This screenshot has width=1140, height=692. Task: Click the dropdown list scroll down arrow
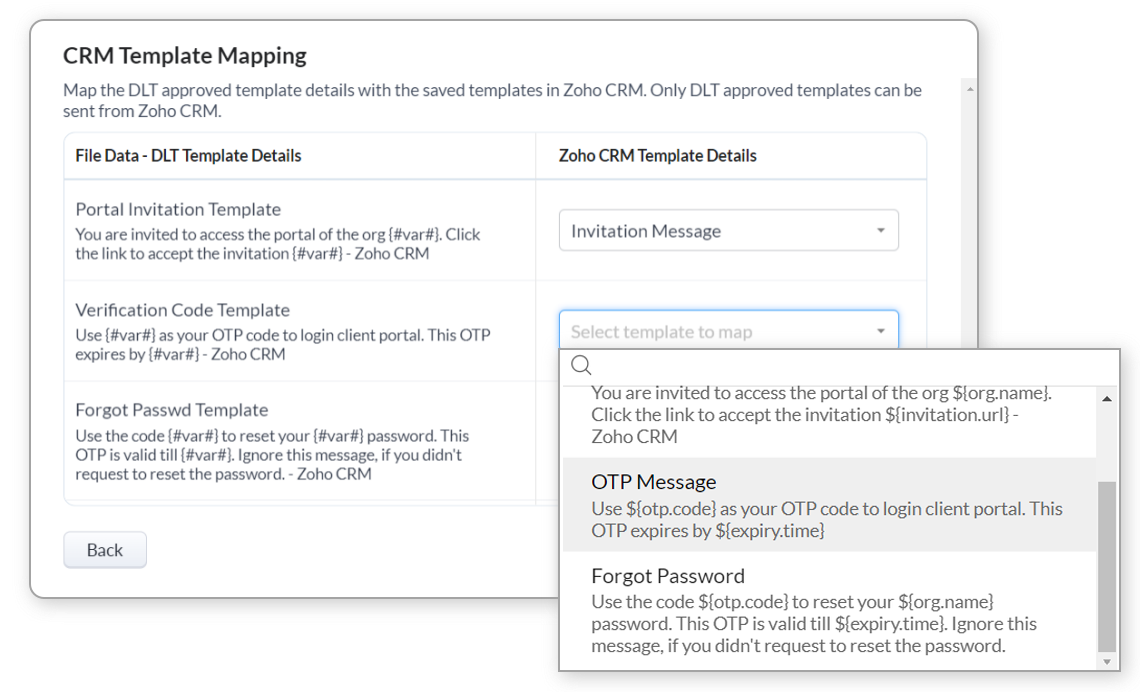click(1107, 661)
